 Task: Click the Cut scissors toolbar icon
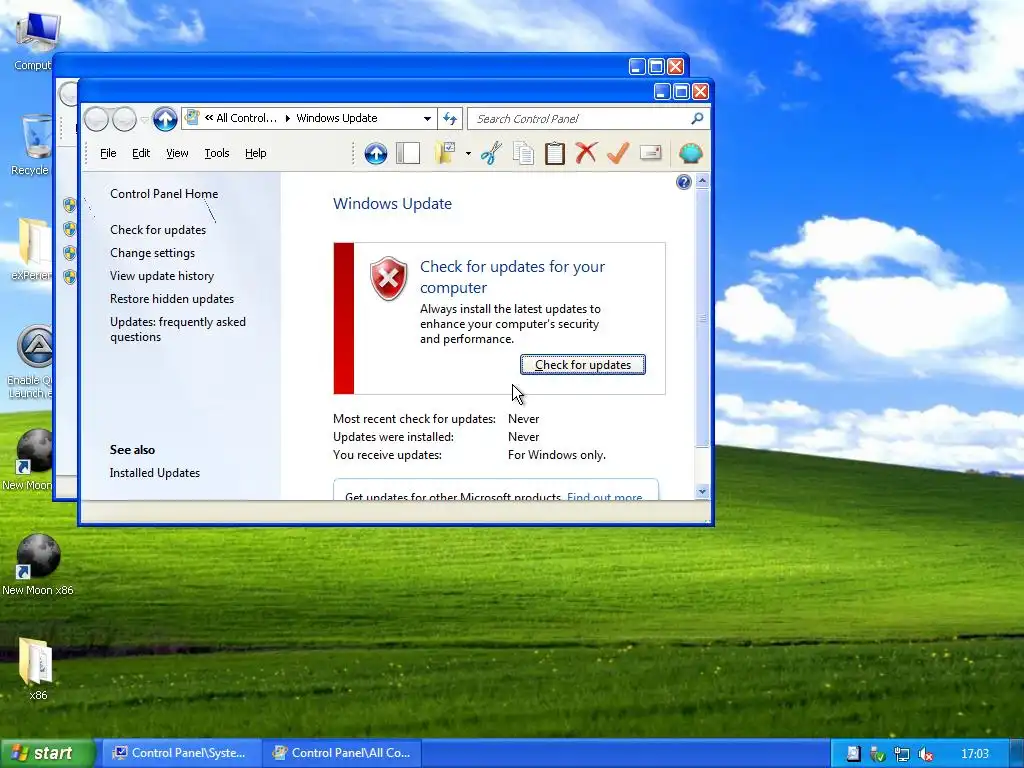point(491,153)
